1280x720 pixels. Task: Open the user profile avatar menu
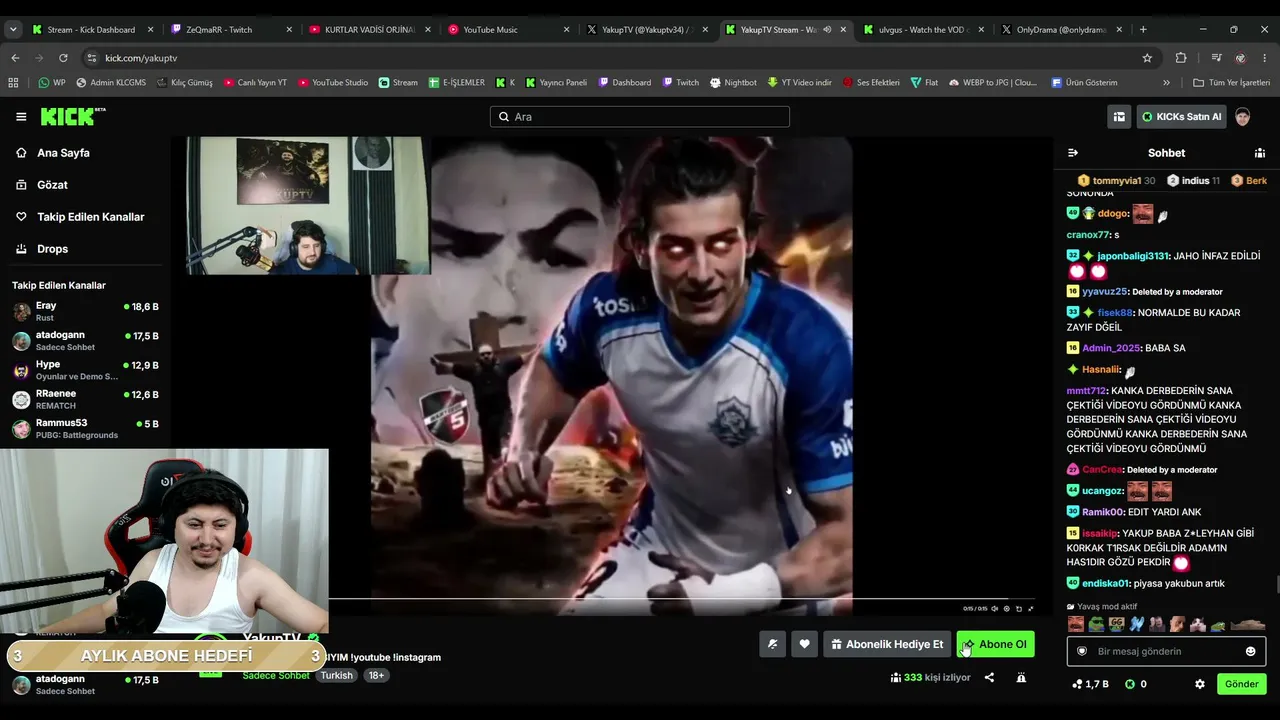1242,117
